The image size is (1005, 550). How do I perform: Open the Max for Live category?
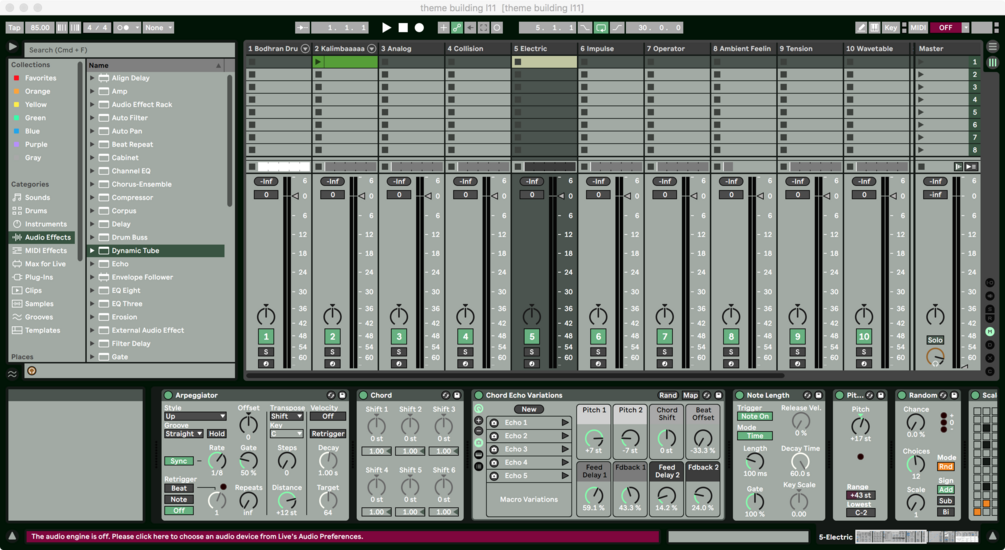[45, 264]
